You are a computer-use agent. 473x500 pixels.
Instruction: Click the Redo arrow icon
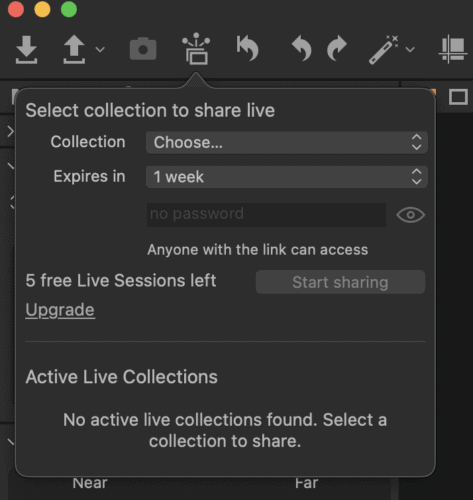tap(337, 48)
